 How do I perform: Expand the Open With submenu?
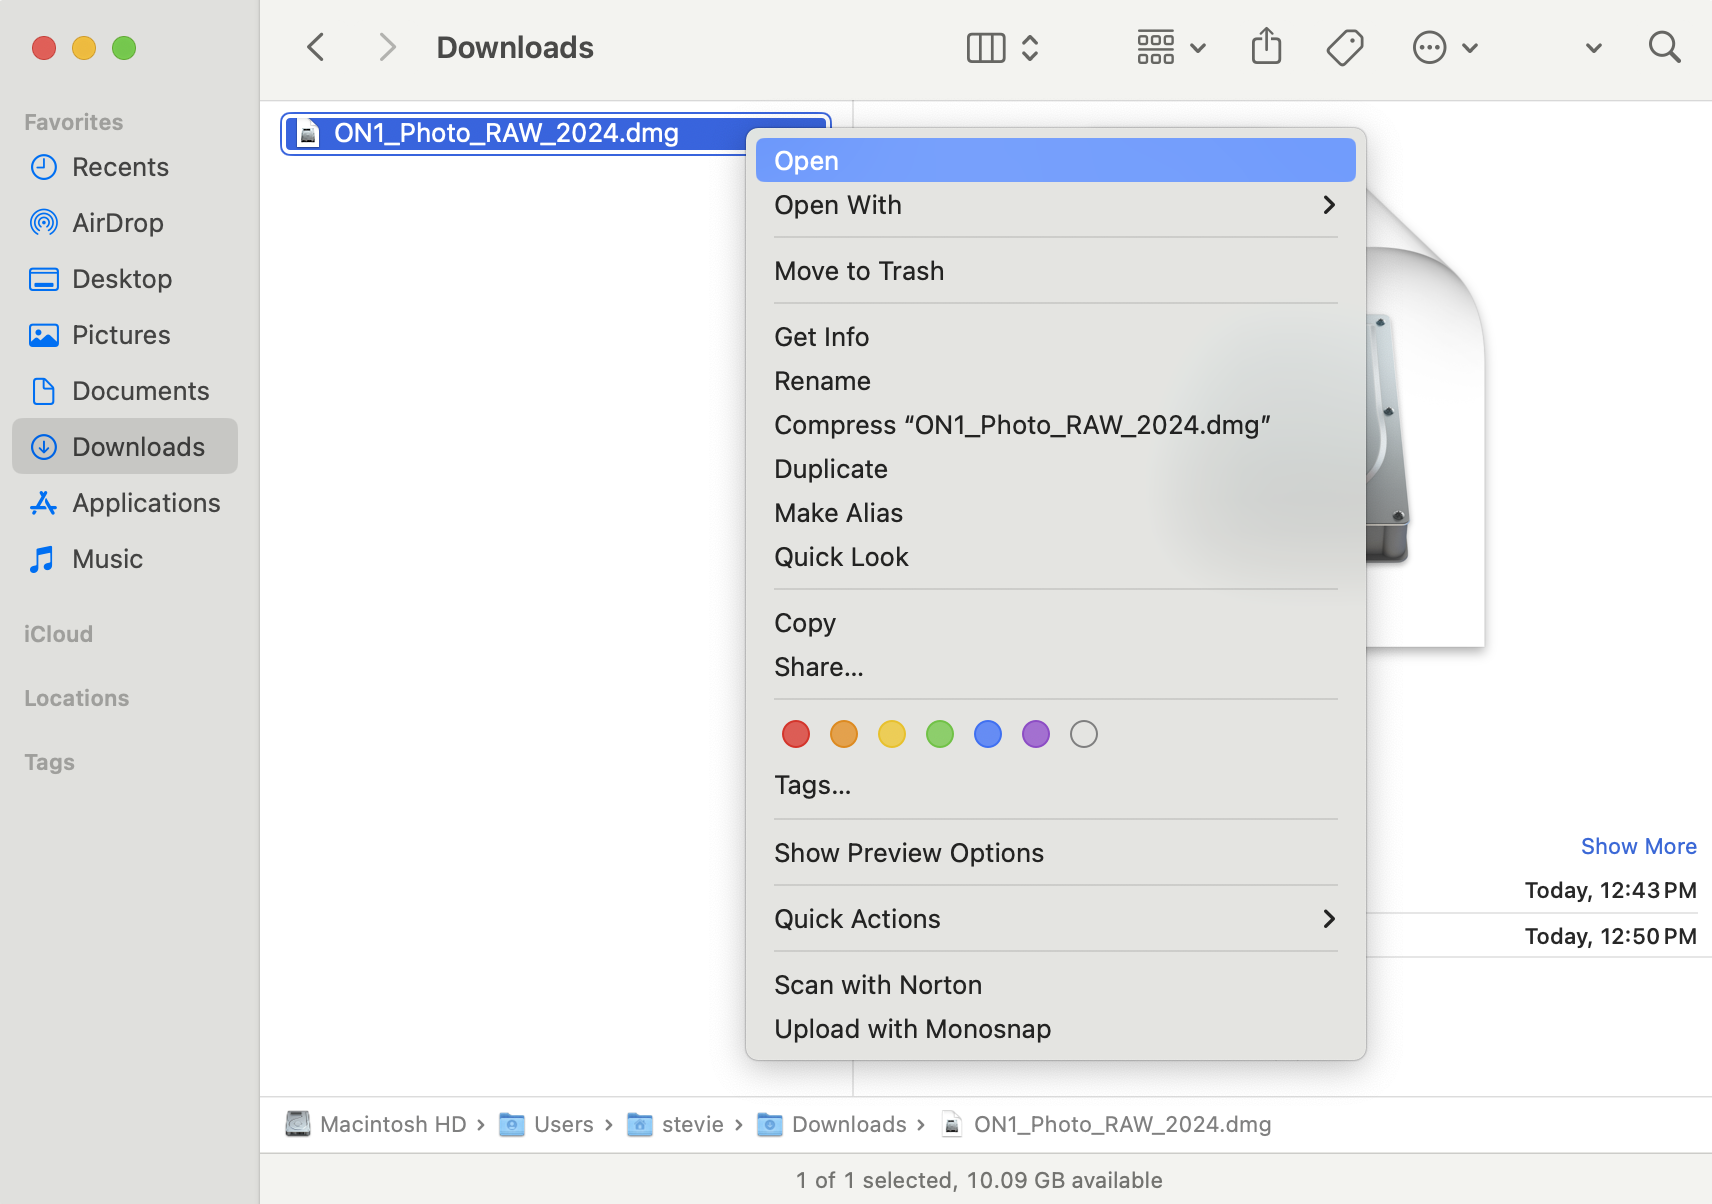pos(1056,205)
